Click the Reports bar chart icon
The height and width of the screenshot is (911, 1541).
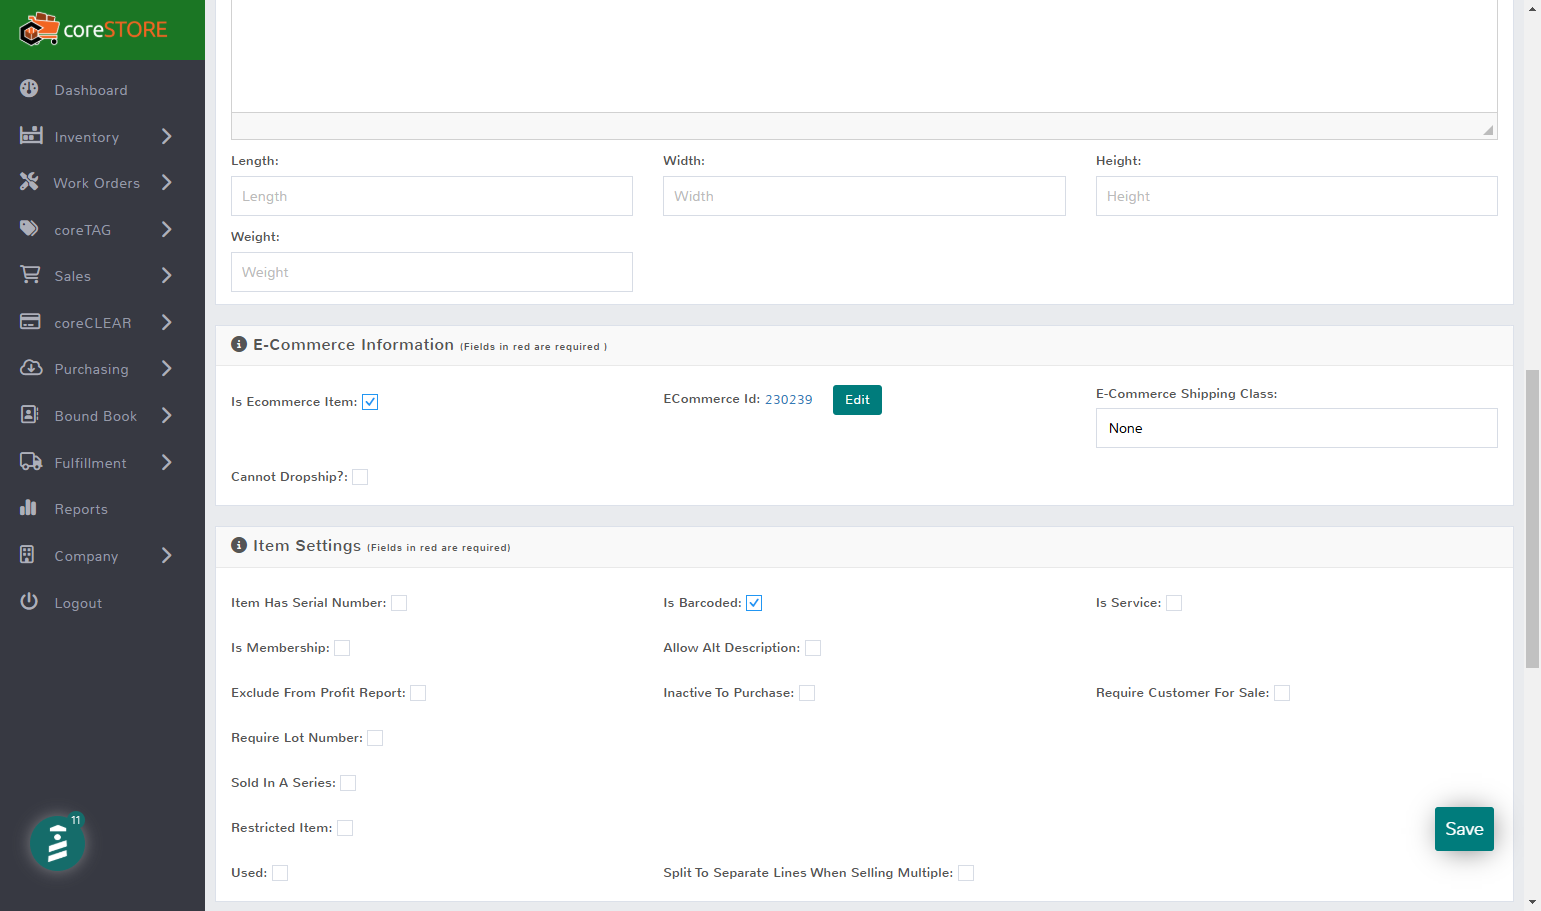tap(28, 508)
